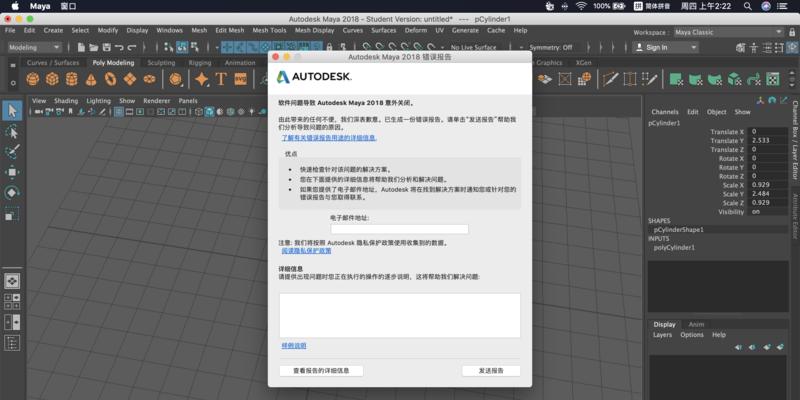Click the Save Scene floppy icon
Viewport: 800px width, 400px height.
[x=107, y=47]
